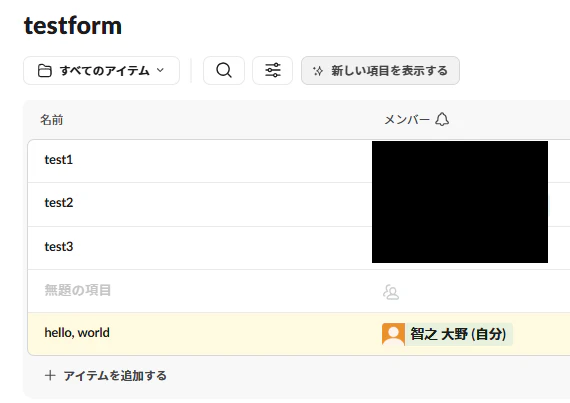Click the 新しい項目を表示する button
Screen dimensions: 570x403
pyautogui.click(x=380, y=70)
